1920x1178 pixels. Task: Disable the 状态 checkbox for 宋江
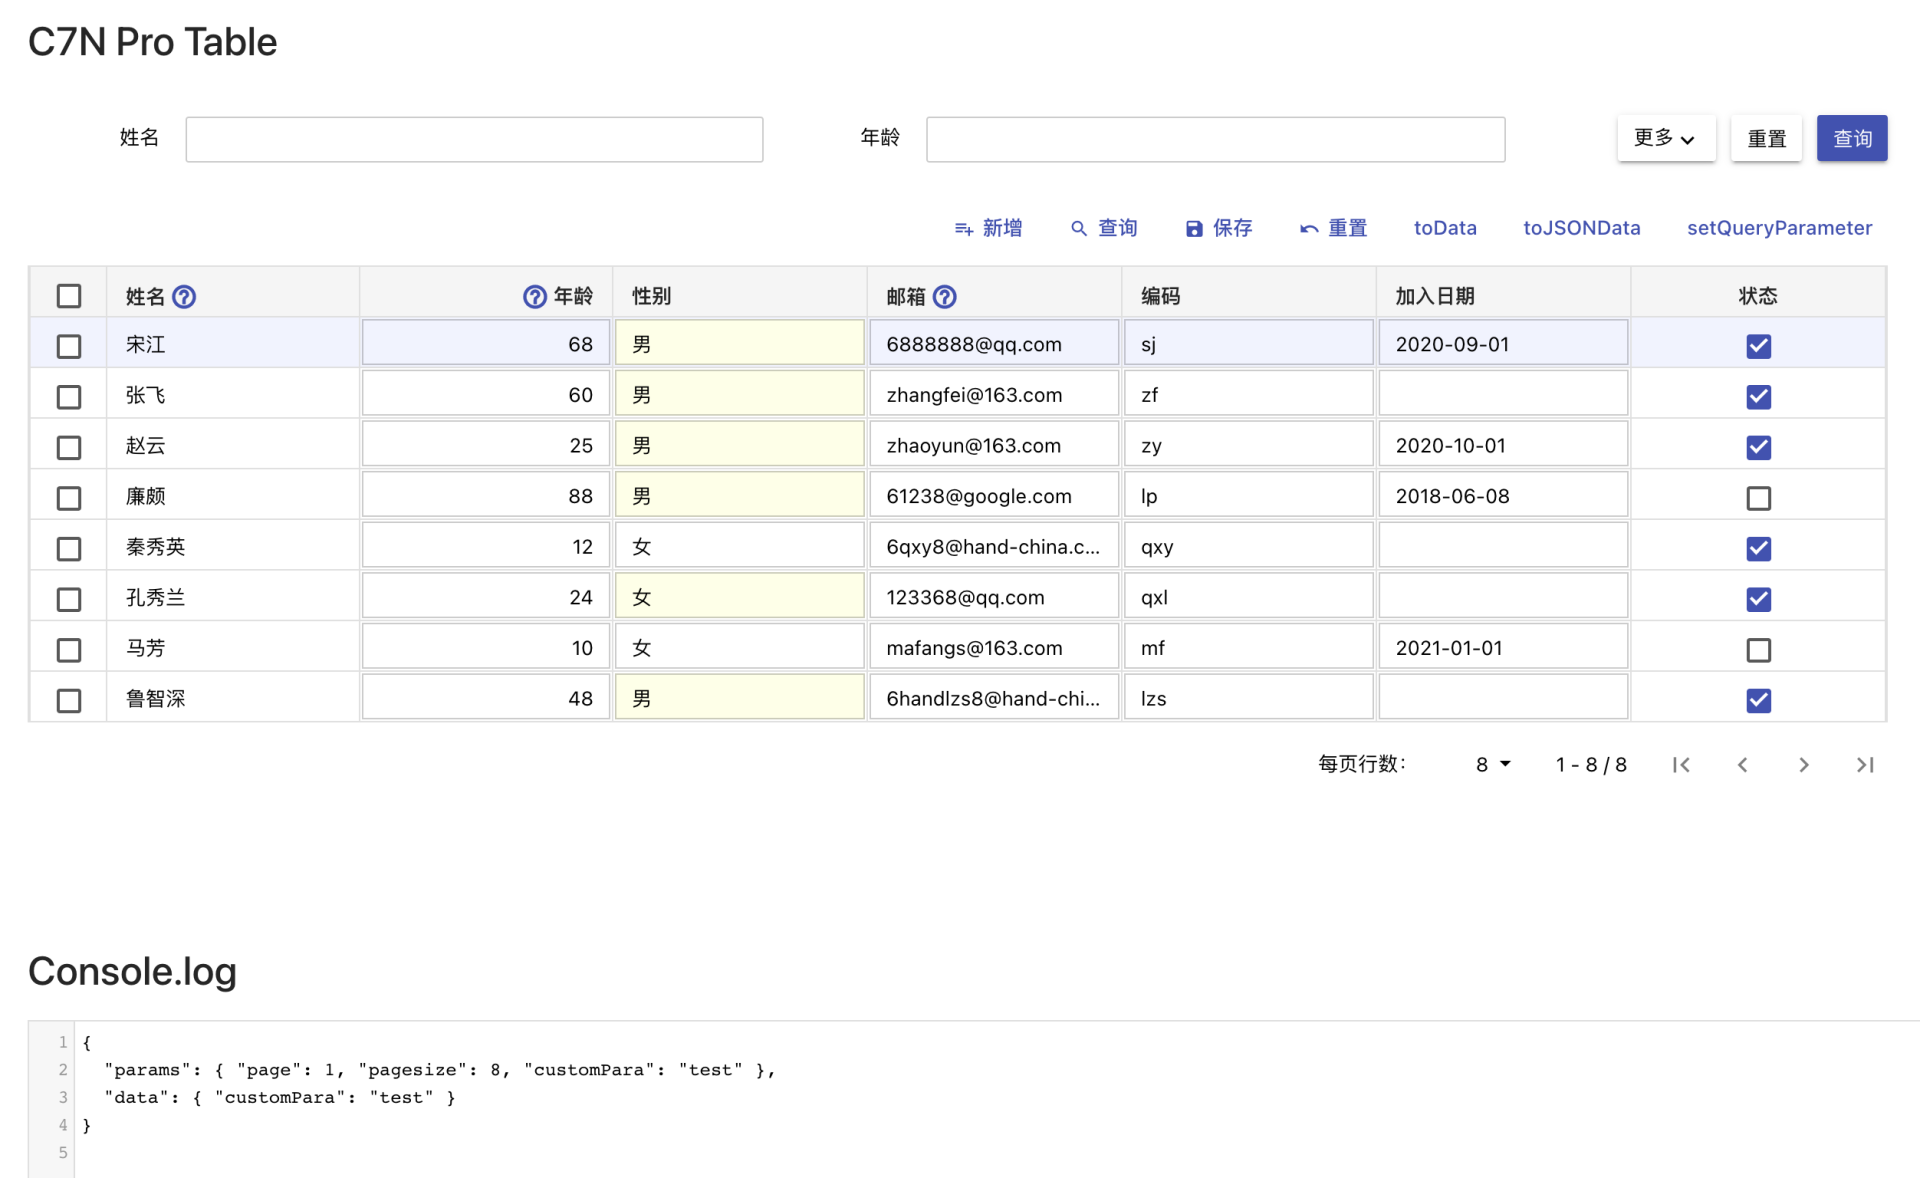[1758, 345]
